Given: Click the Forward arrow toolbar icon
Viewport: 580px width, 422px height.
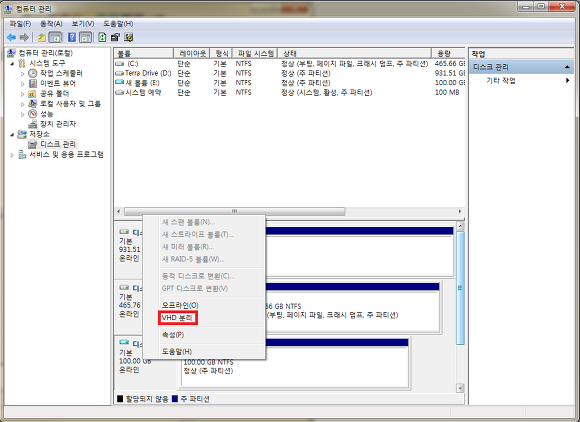Looking at the screenshot, I should [x=24, y=37].
